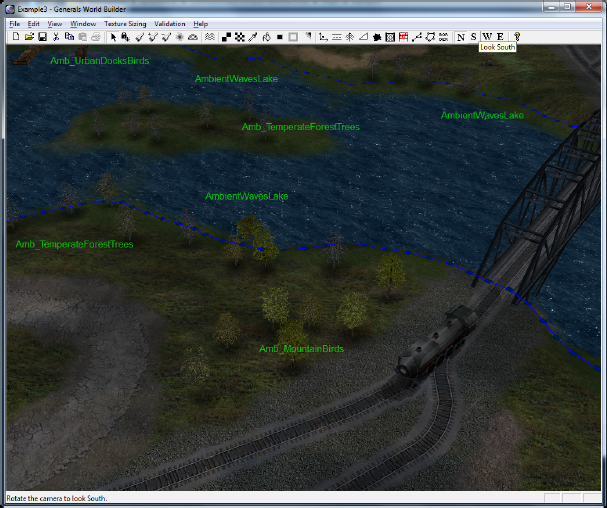The height and width of the screenshot is (508, 607).
Task: Copy selection using the Copy icon
Action: pos(69,37)
